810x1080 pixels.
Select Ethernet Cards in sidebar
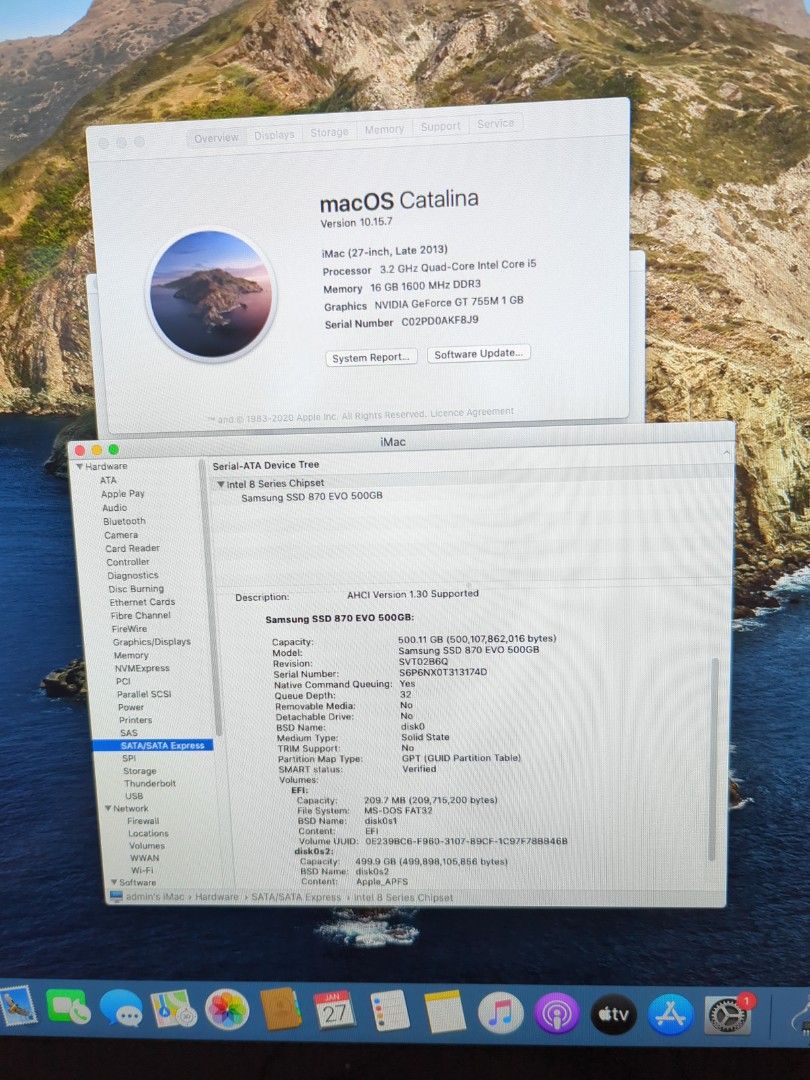pyautogui.click(x=142, y=602)
